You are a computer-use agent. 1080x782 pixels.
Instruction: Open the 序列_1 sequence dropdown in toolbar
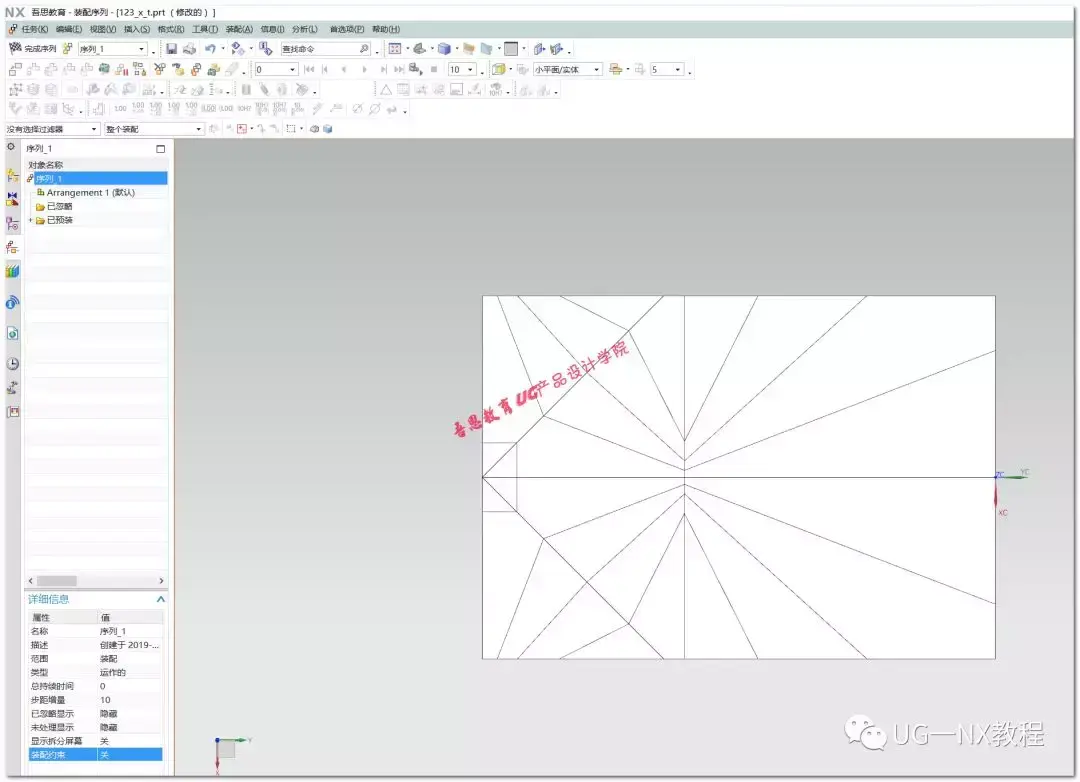point(142,49)
